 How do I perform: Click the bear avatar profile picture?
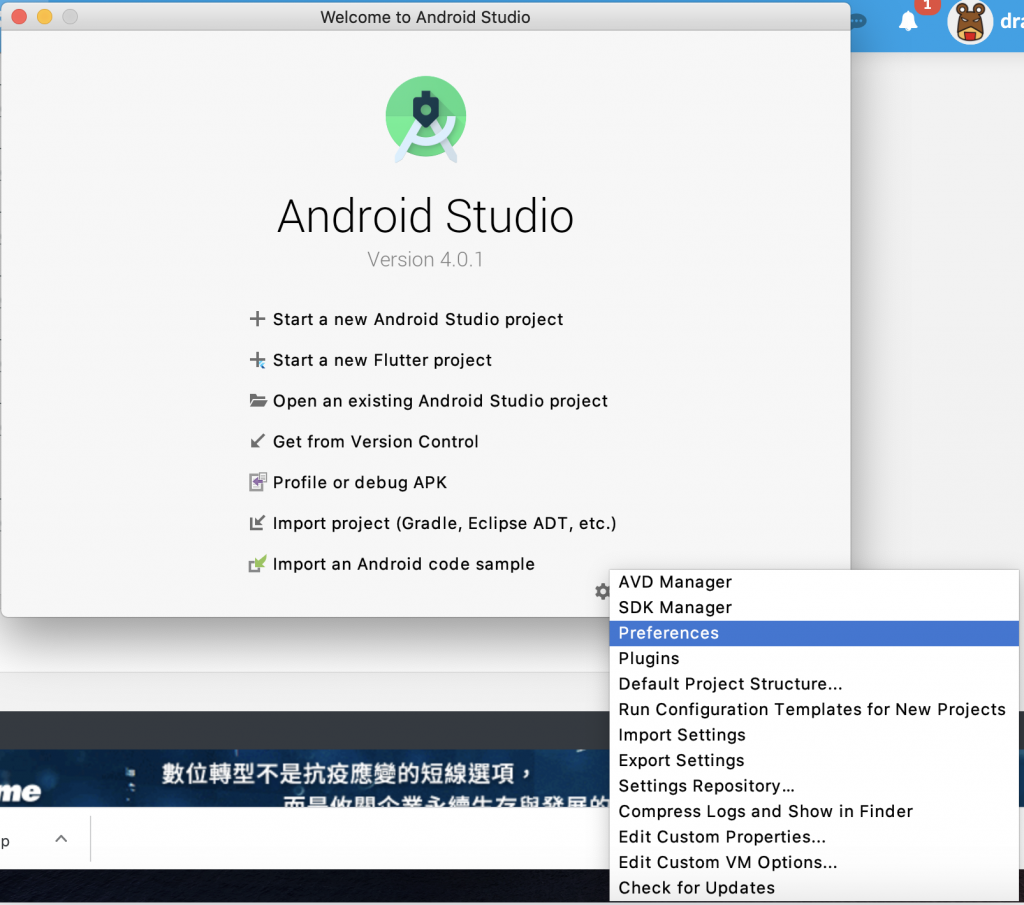pos(970,22)
